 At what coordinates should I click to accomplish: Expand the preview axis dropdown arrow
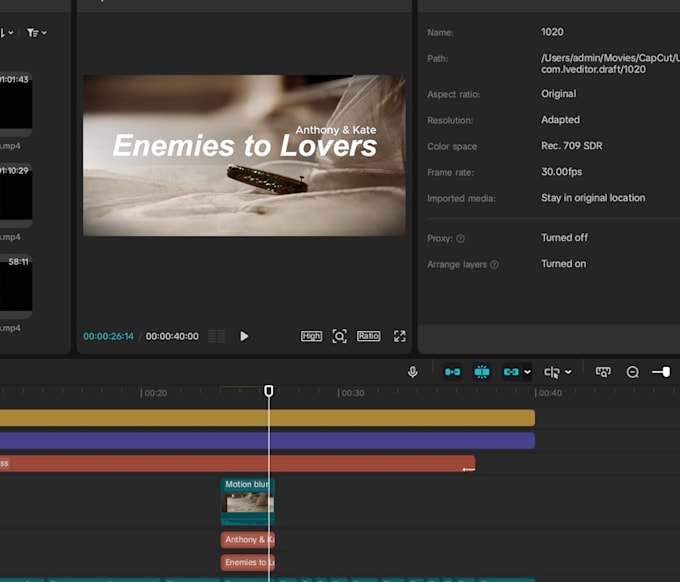[x=568, y=372]
